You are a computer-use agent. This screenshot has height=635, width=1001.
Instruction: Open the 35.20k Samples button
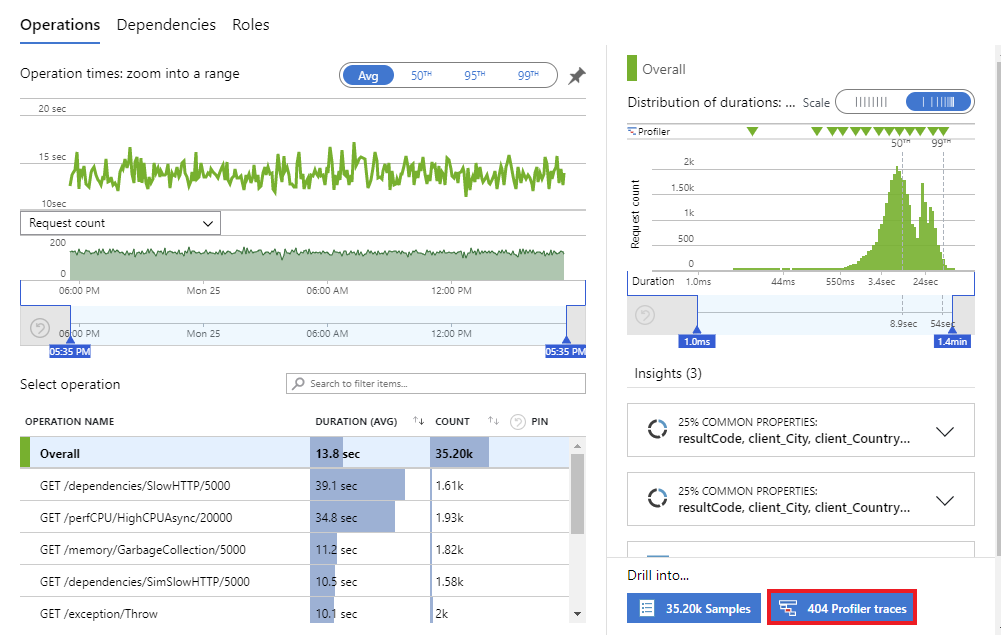pyautogui.click(x=694, y=608)
